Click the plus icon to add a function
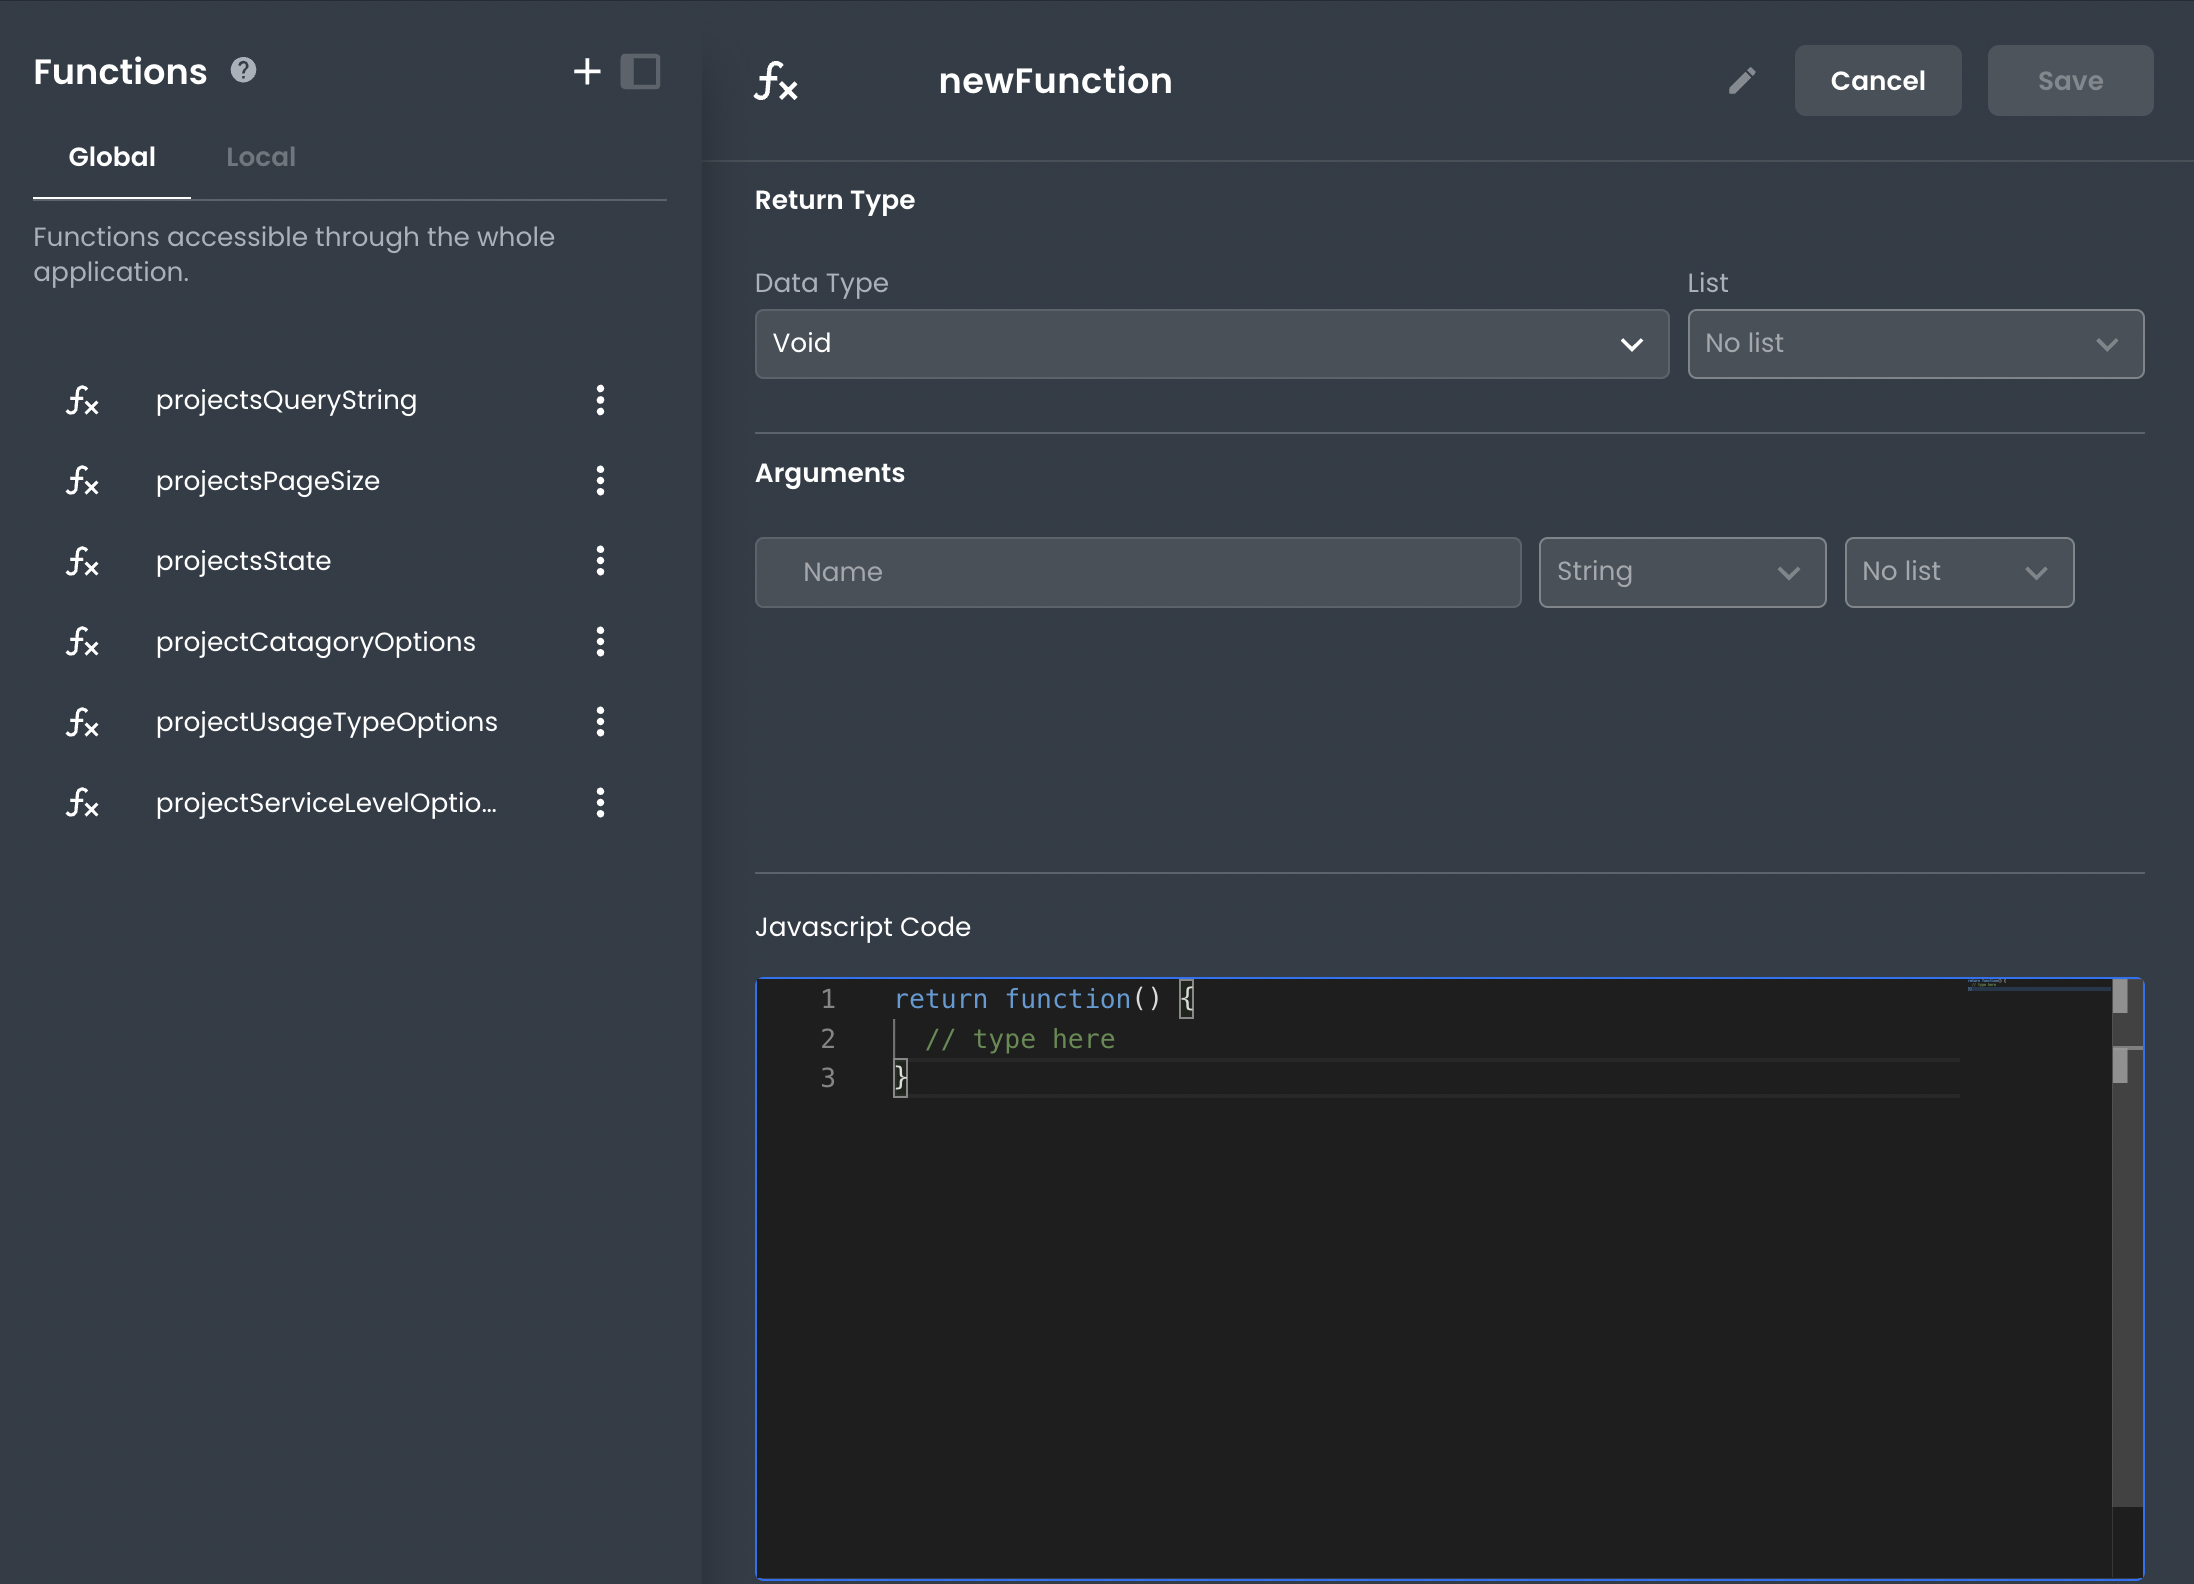 [587, 72]
